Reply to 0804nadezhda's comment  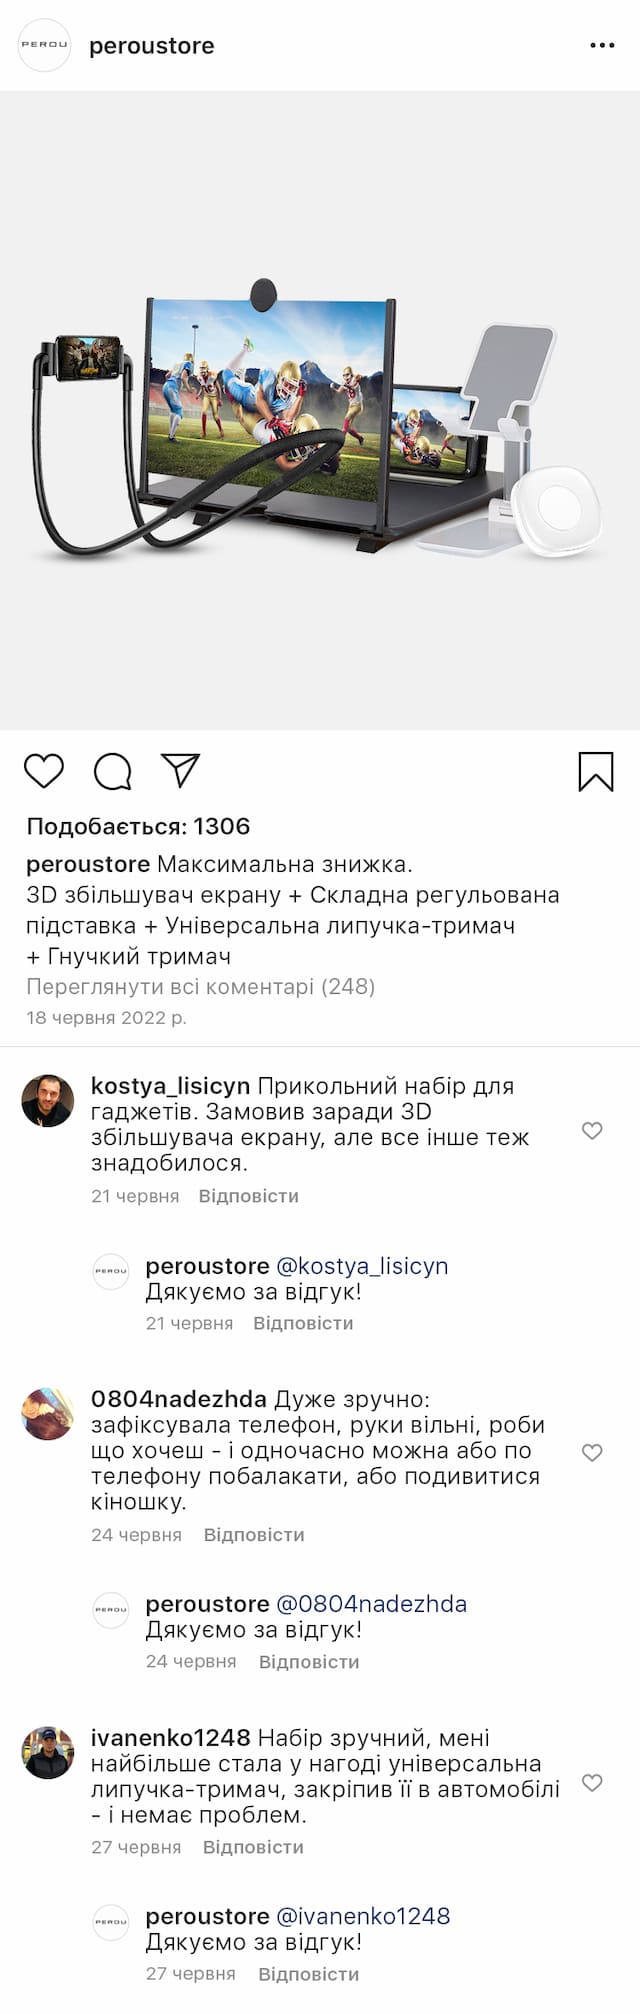coord(254,1535)
